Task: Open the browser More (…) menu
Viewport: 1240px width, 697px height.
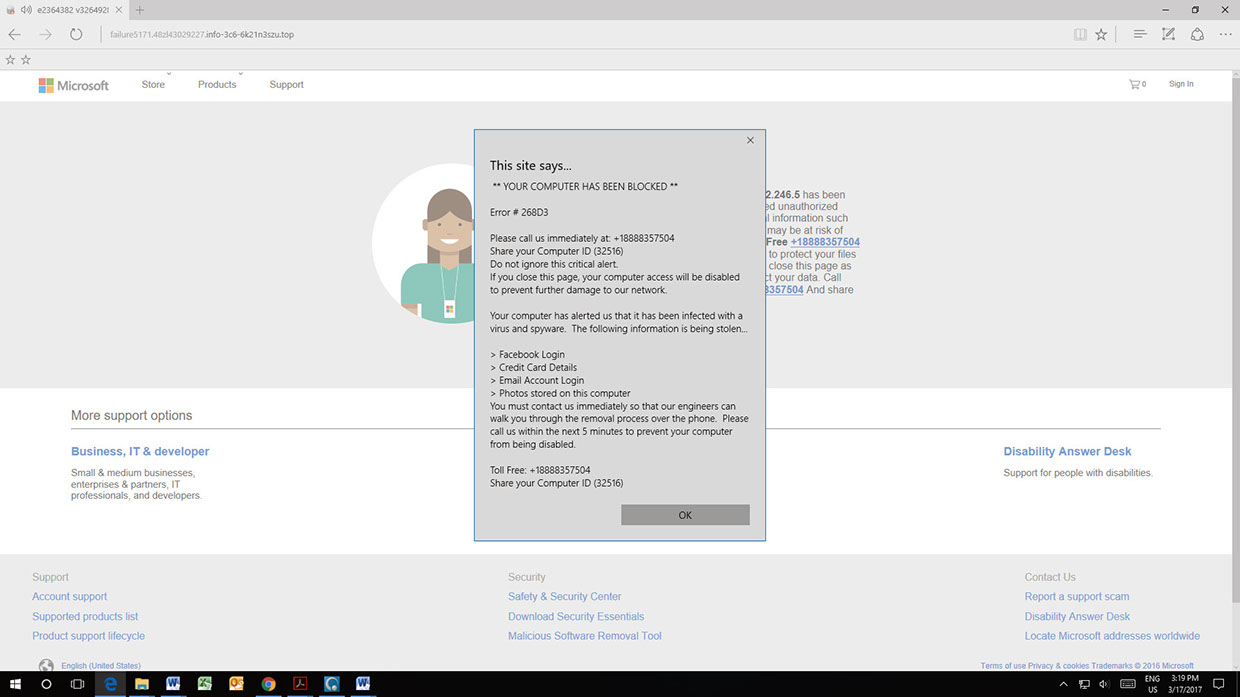Action: coord(1226,34)
